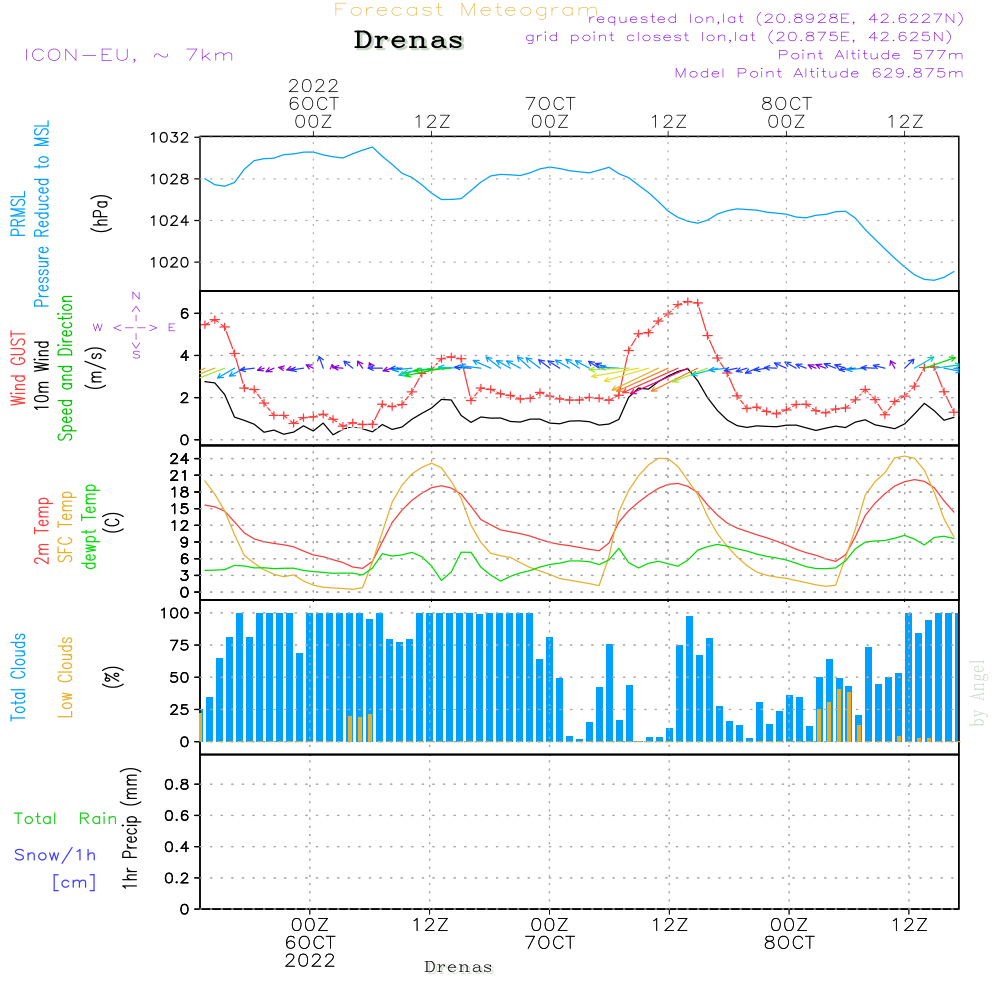1000x1000 pixels.
Task: Click the '1hr Precip (mm)' axis label
Action: point(130,828)
